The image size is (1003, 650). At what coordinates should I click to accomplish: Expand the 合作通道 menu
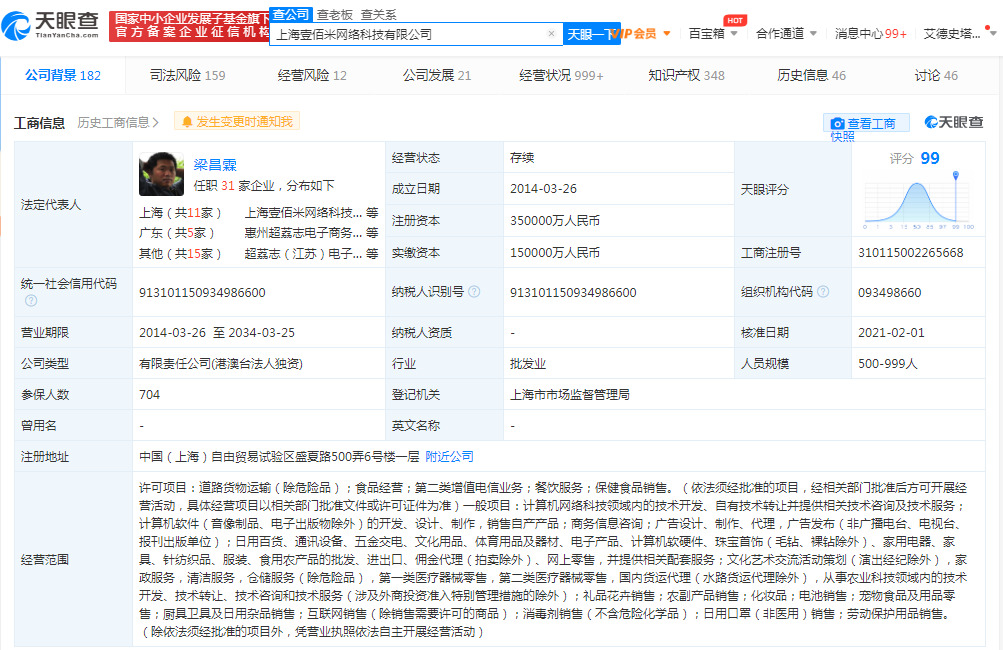786,33
